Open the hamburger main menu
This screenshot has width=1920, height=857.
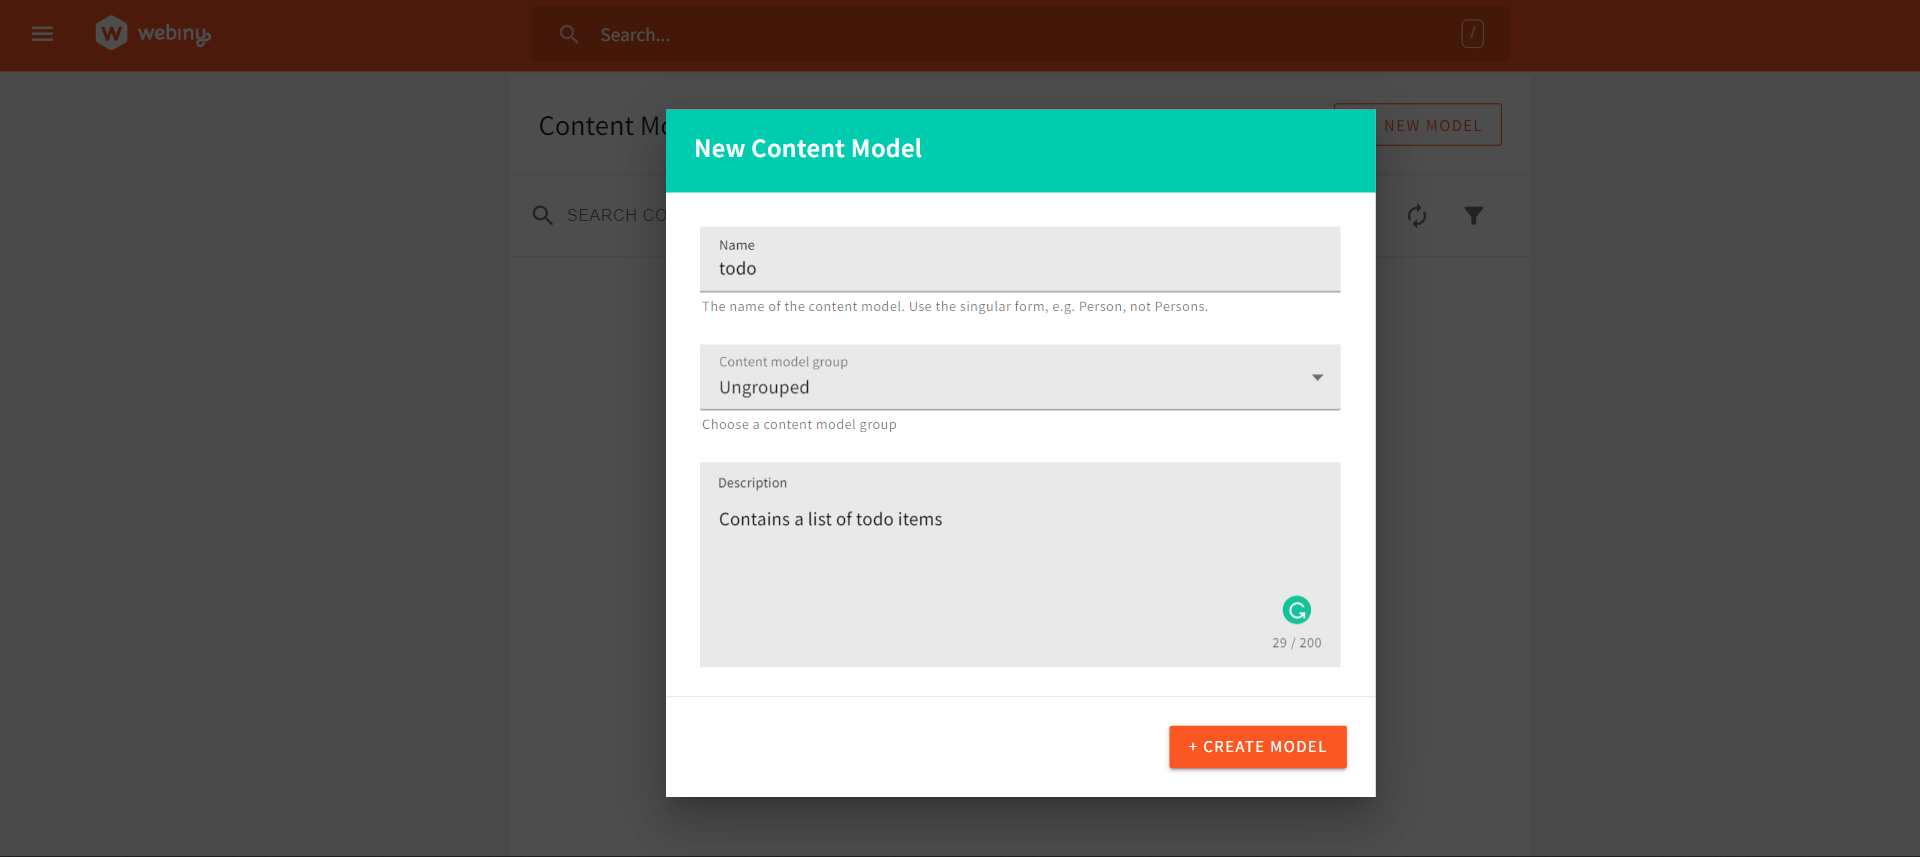coord(42,34)
